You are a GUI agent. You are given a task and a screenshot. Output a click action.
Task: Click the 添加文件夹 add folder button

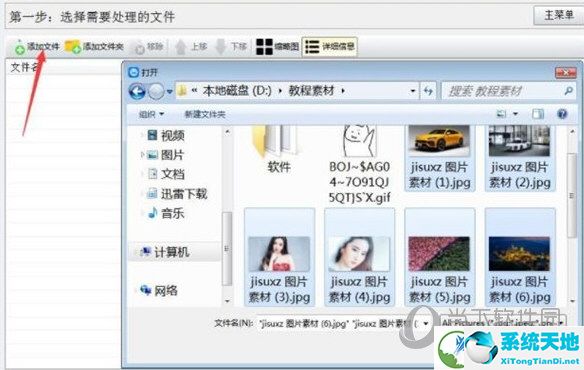point(94,47)
